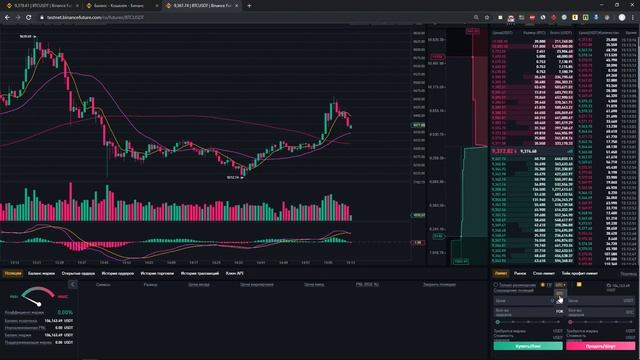This screenshot has height=360, width=640.
Task: Click the Закрыть позицию column header
Action: point(439,284)
